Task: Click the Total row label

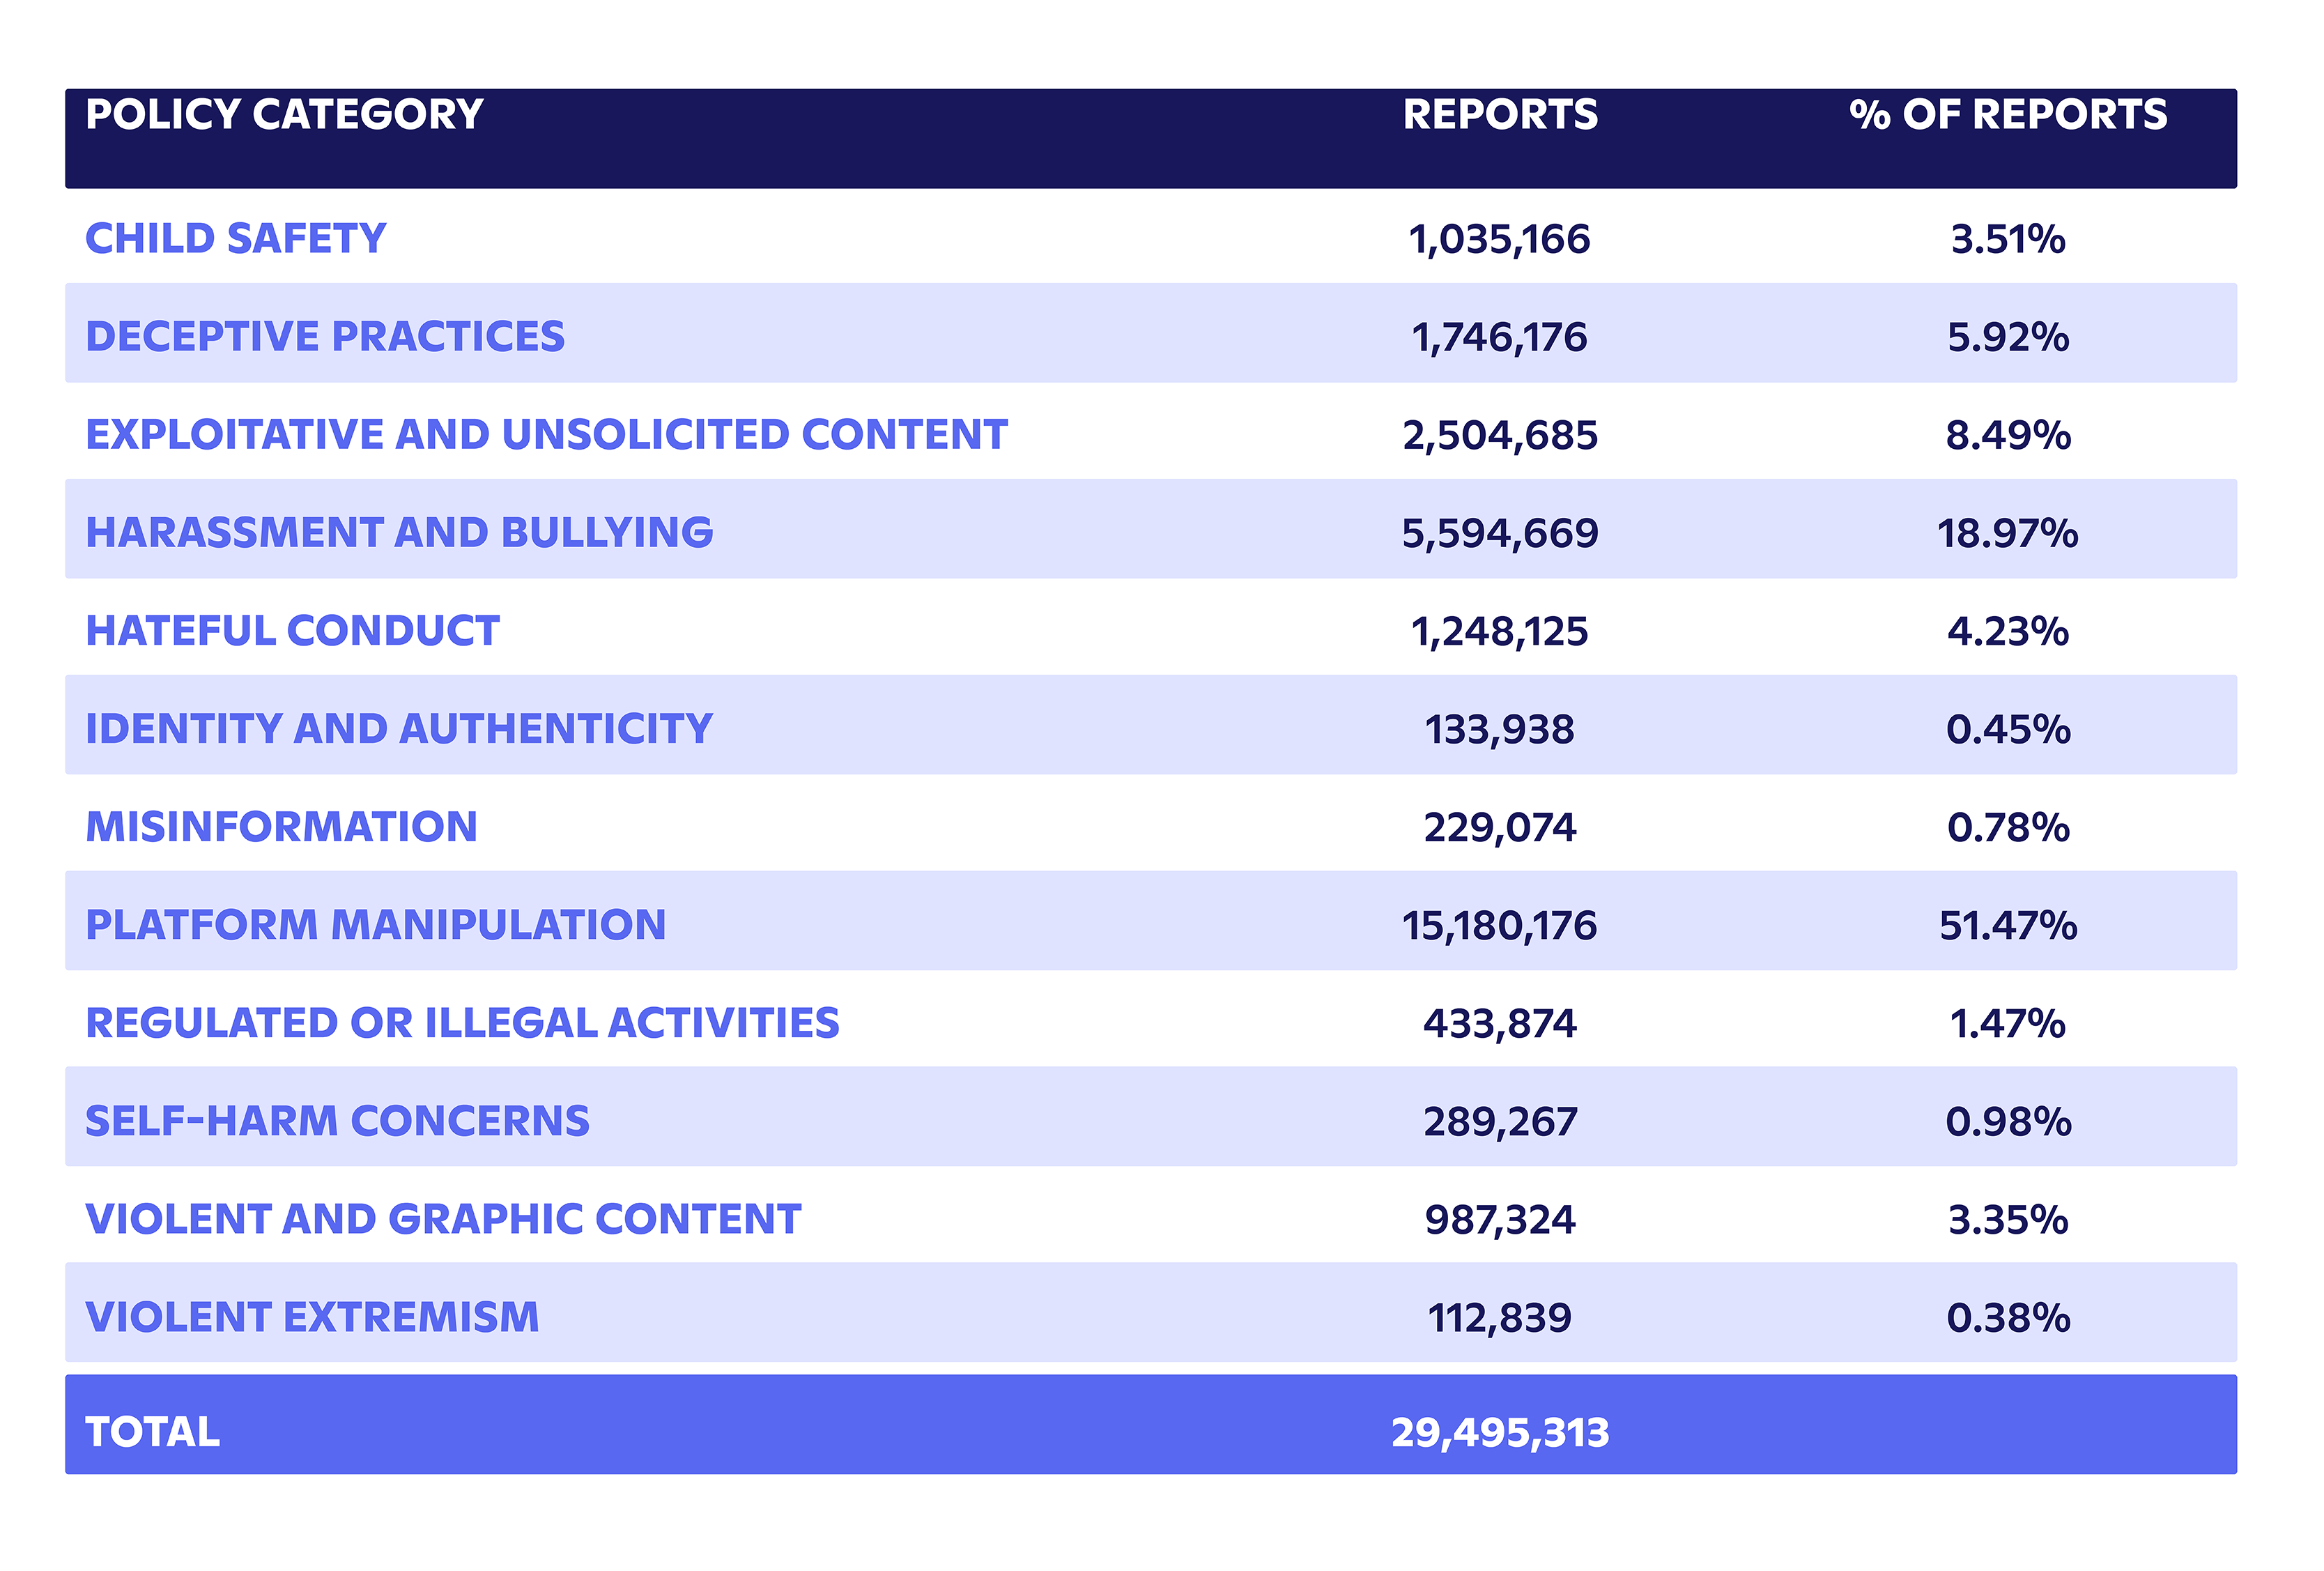Action: point(152,1433)
